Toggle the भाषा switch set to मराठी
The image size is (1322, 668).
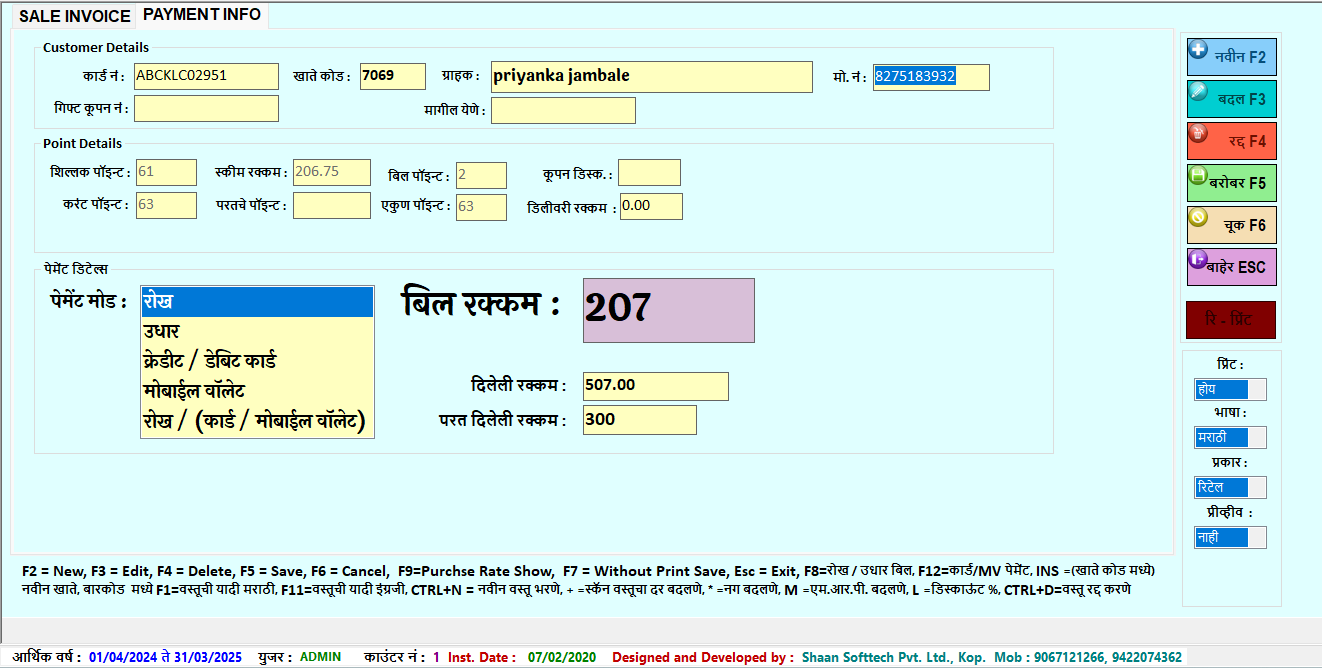[1230, 437]
